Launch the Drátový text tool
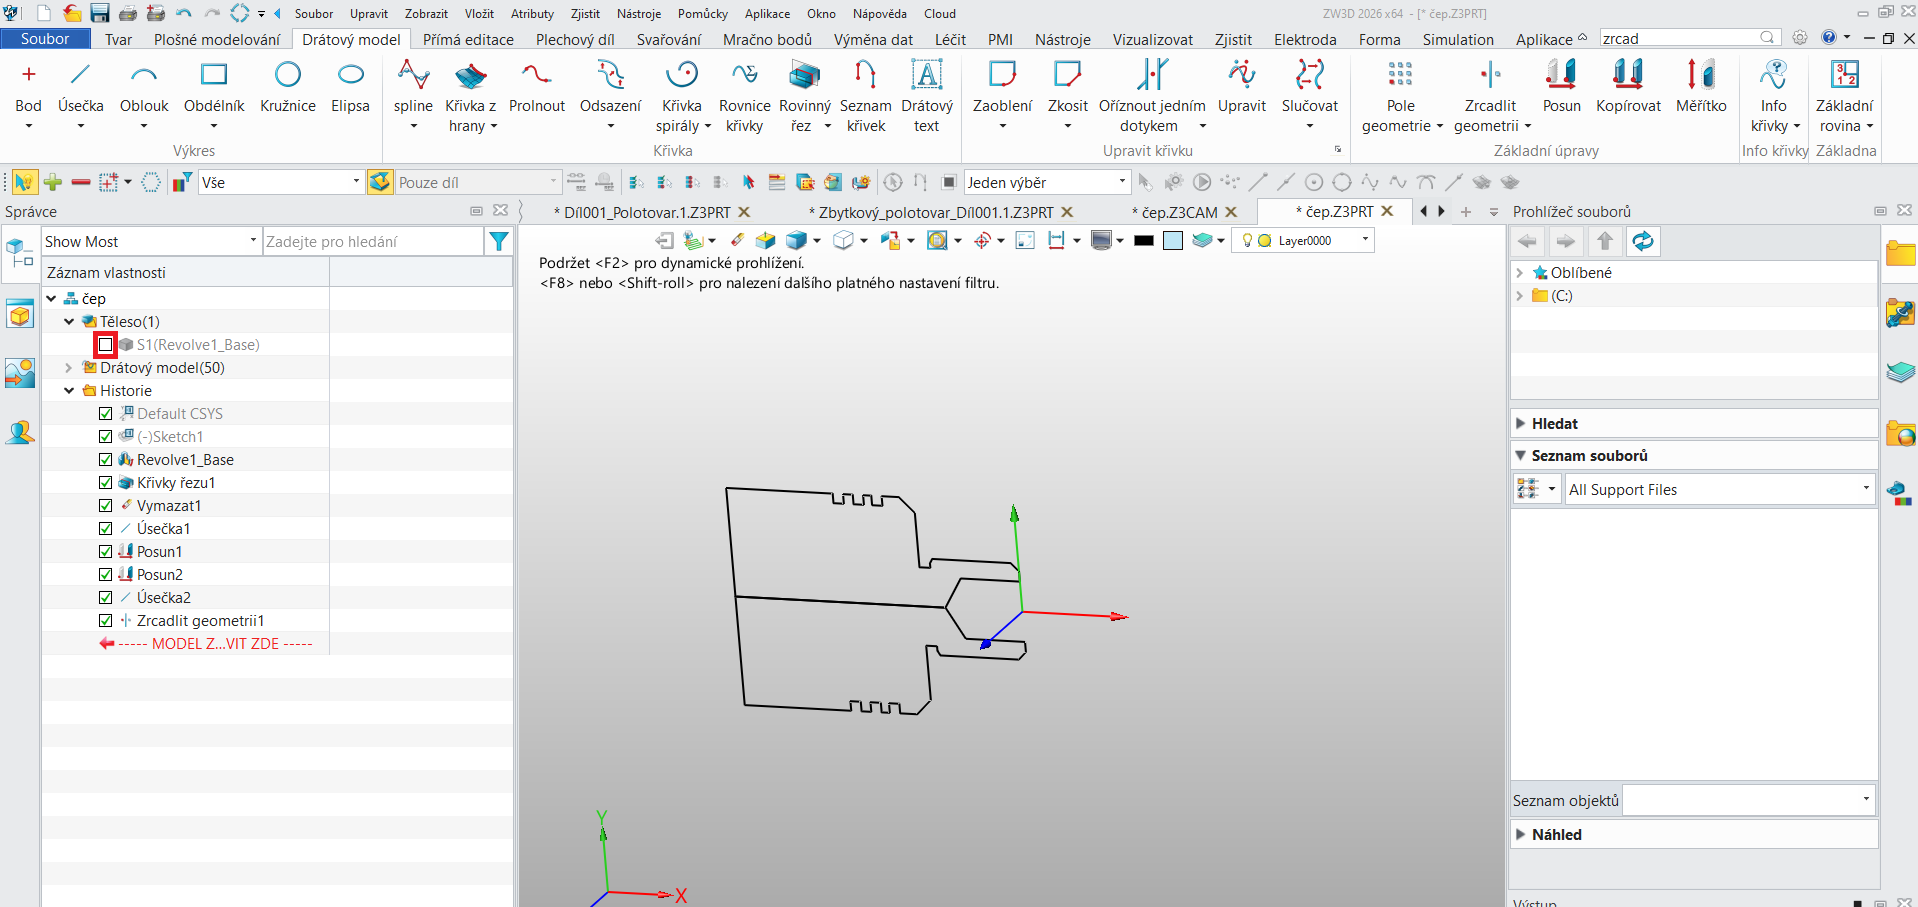This screenshot has width=1918, height=907. click(x=927, y=96)
